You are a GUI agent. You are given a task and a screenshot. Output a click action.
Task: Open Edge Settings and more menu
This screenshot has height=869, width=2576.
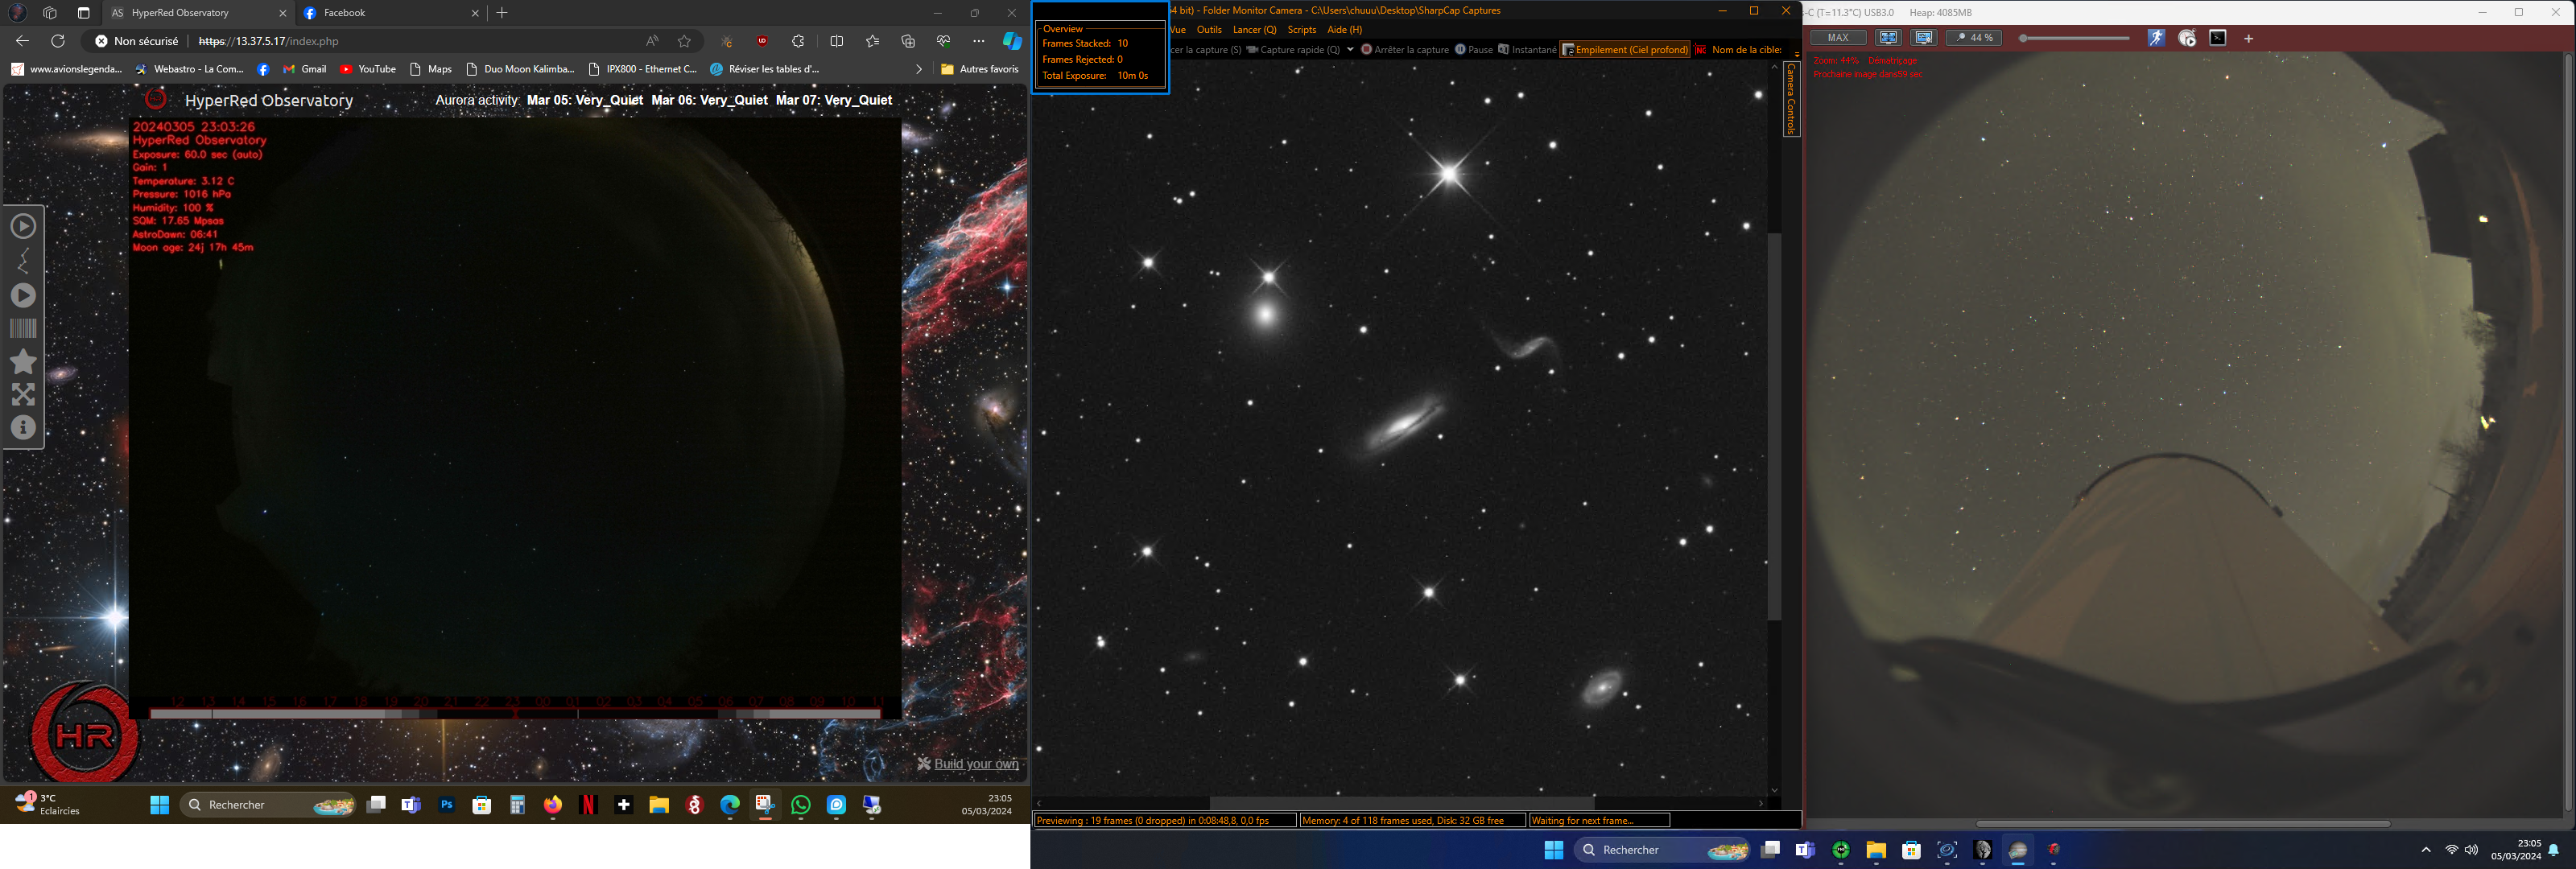pyautogui.click(x=978, y=41)
